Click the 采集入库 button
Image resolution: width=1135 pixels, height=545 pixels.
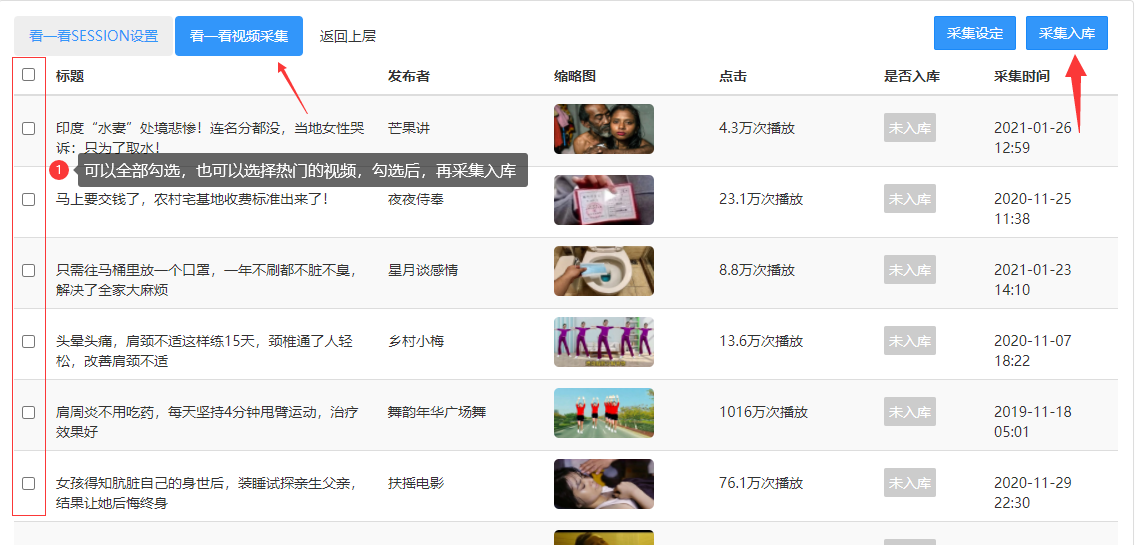[x=1067, y=33]
